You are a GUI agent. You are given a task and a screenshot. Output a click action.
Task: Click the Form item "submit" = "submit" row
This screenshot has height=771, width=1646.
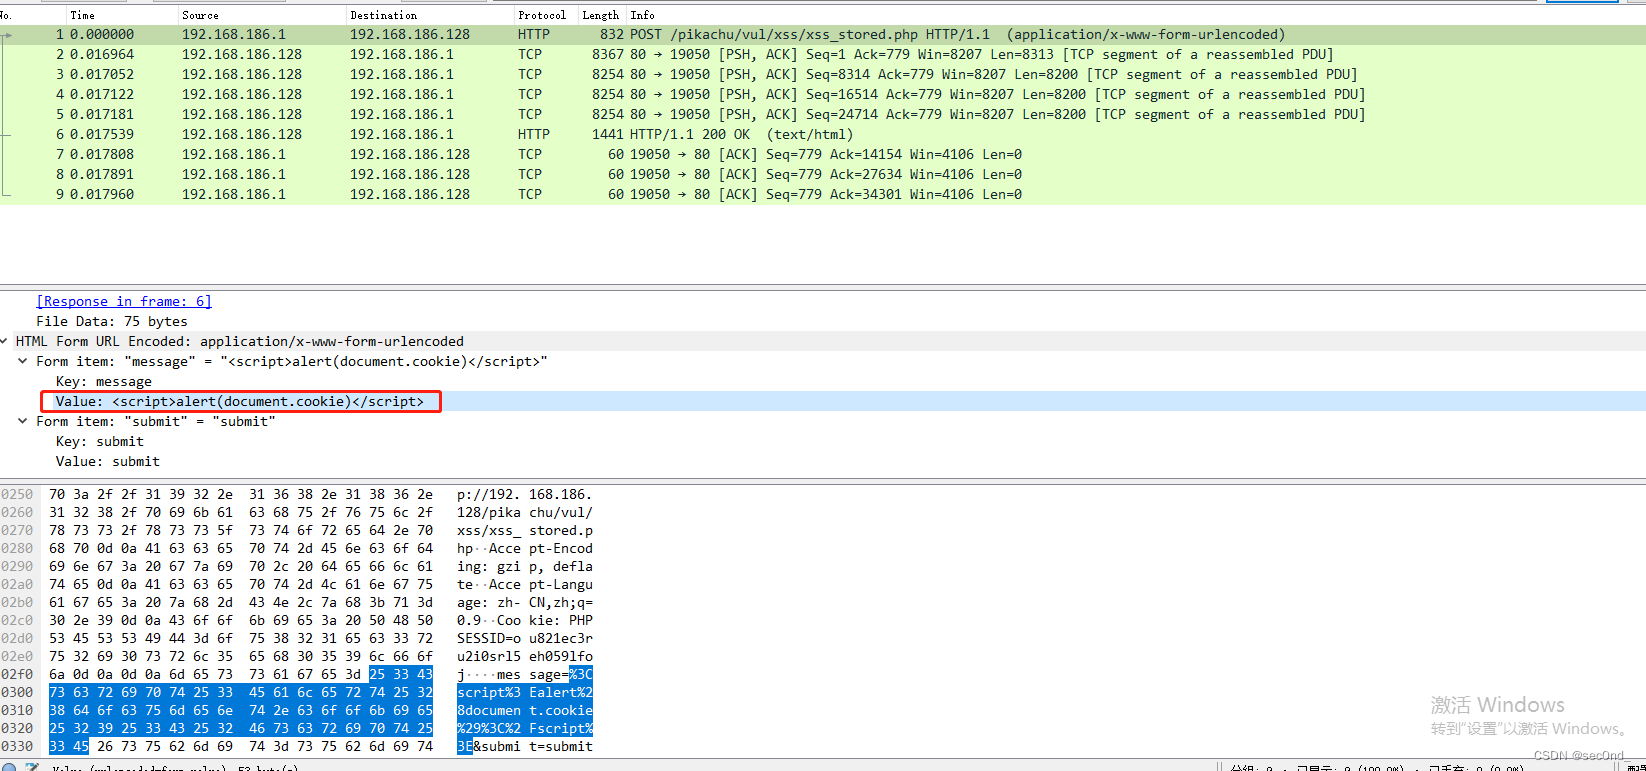pyautogui.click(x=156, y=421)
